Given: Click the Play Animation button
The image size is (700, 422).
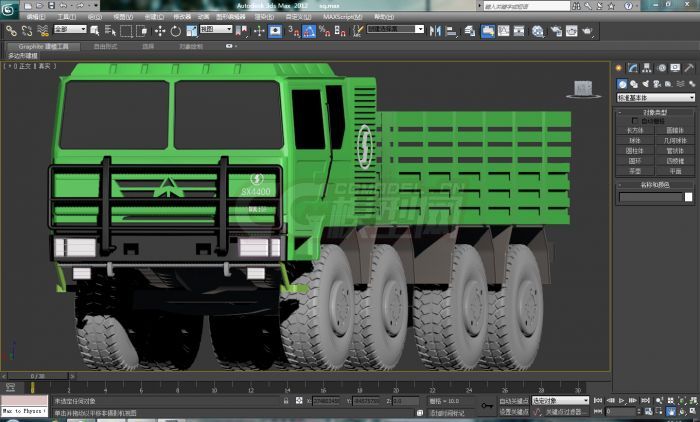Looking at the screenshot, I should click(x=621, y=401).
